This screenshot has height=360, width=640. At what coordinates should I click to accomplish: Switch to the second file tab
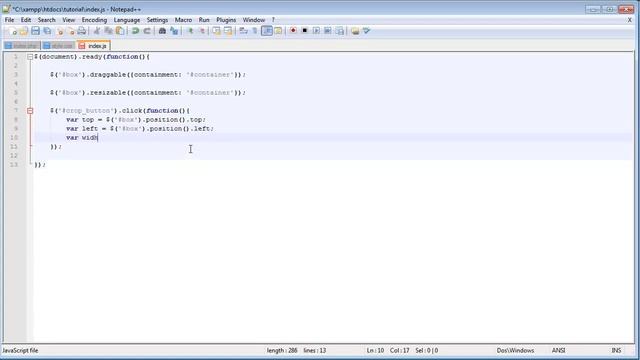[x=59, y=46]
